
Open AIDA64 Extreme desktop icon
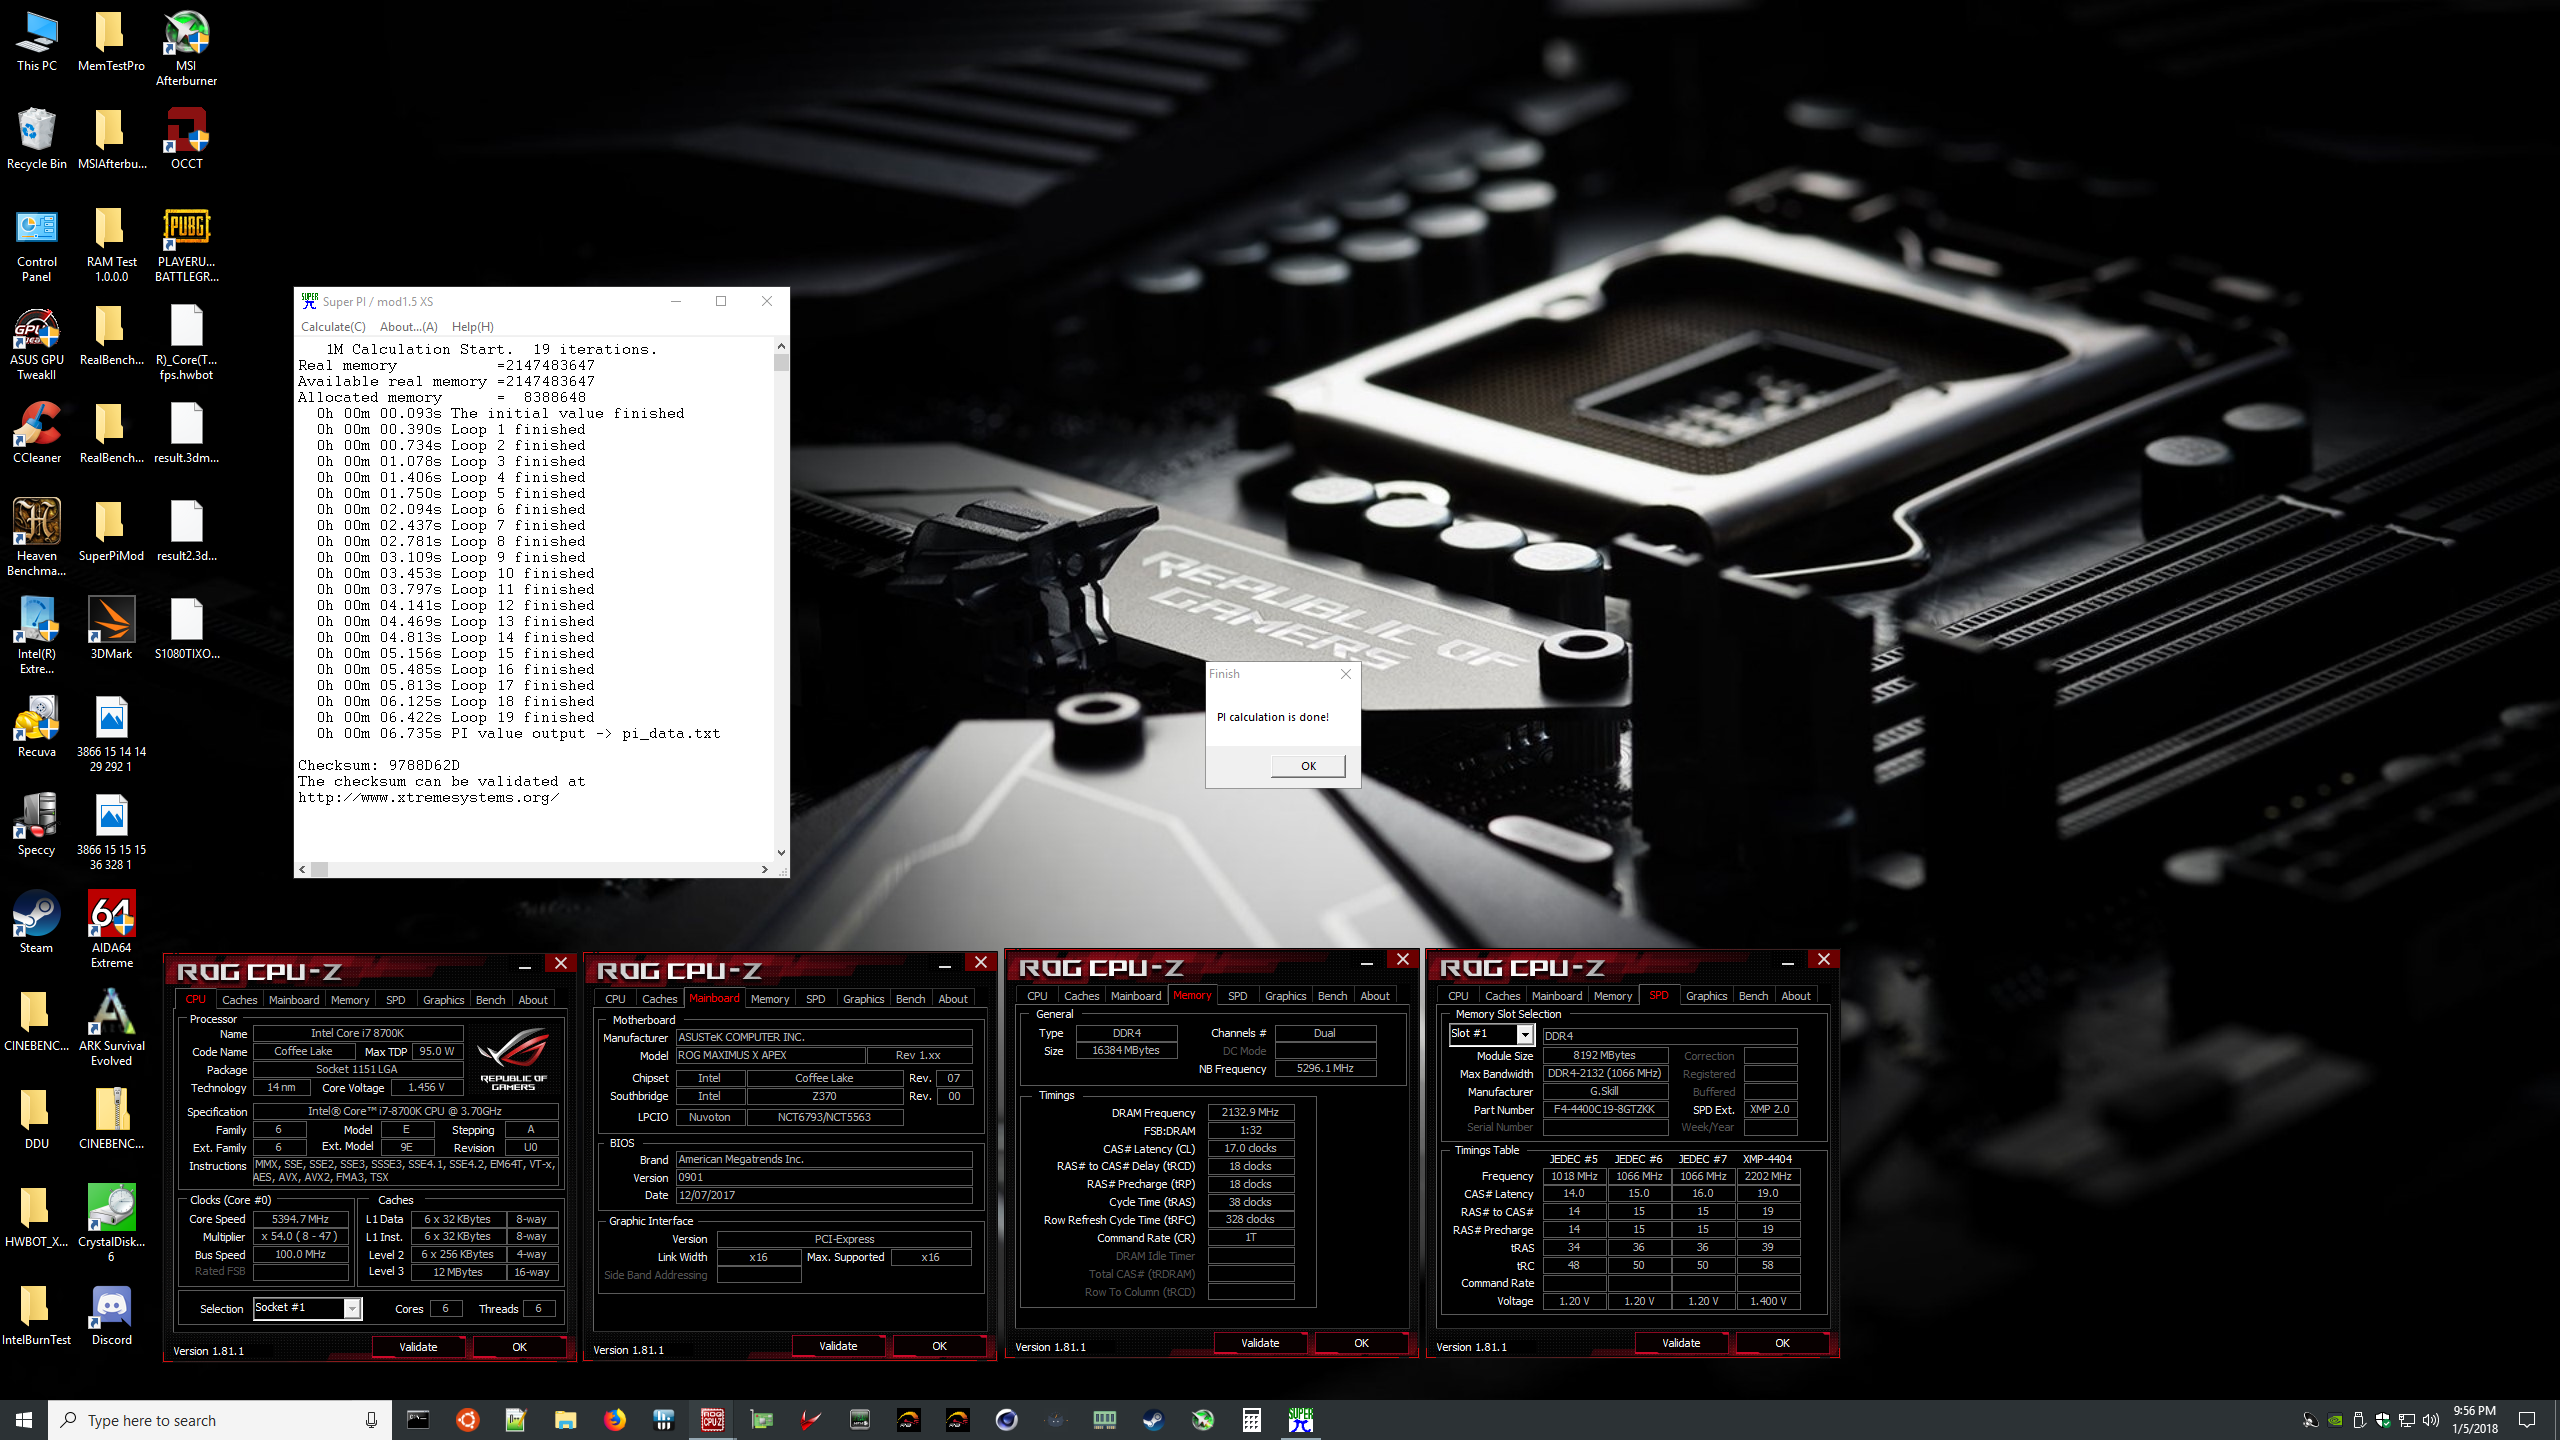[111, 931]
